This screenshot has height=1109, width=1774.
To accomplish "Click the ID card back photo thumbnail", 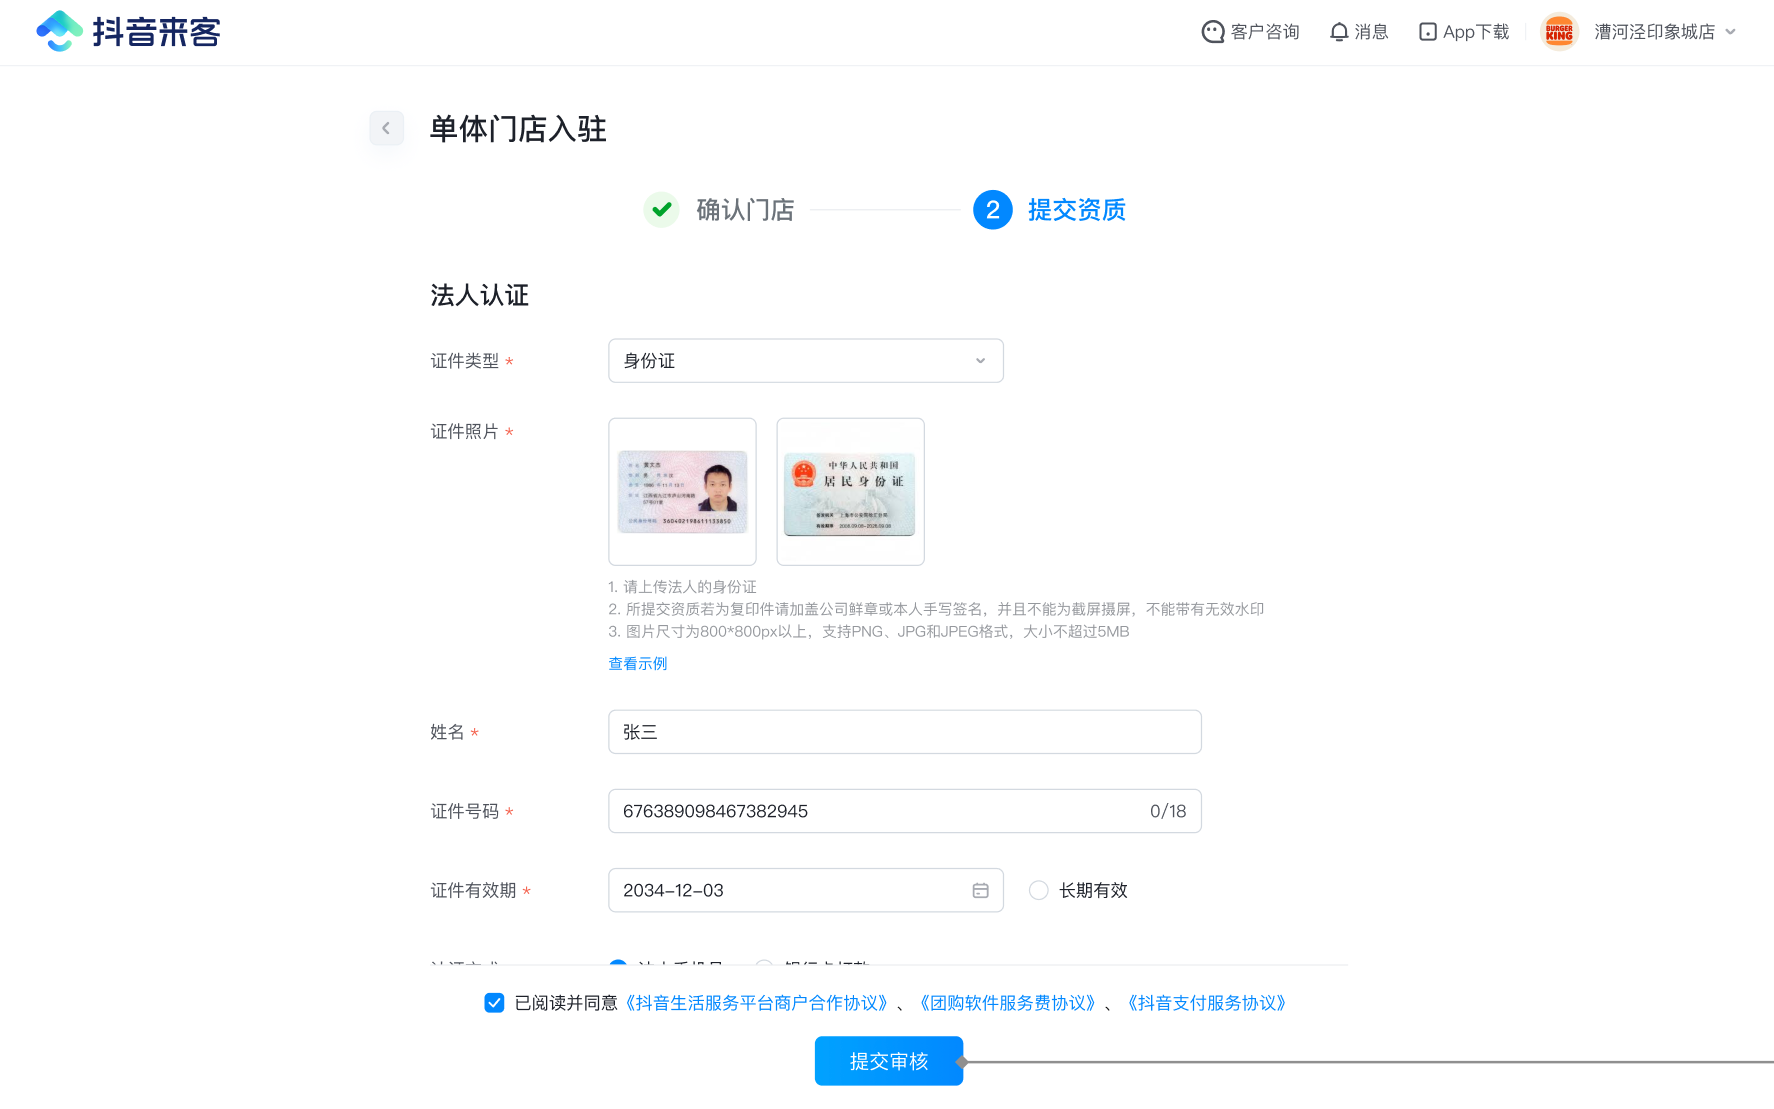I will pos(850,492).
